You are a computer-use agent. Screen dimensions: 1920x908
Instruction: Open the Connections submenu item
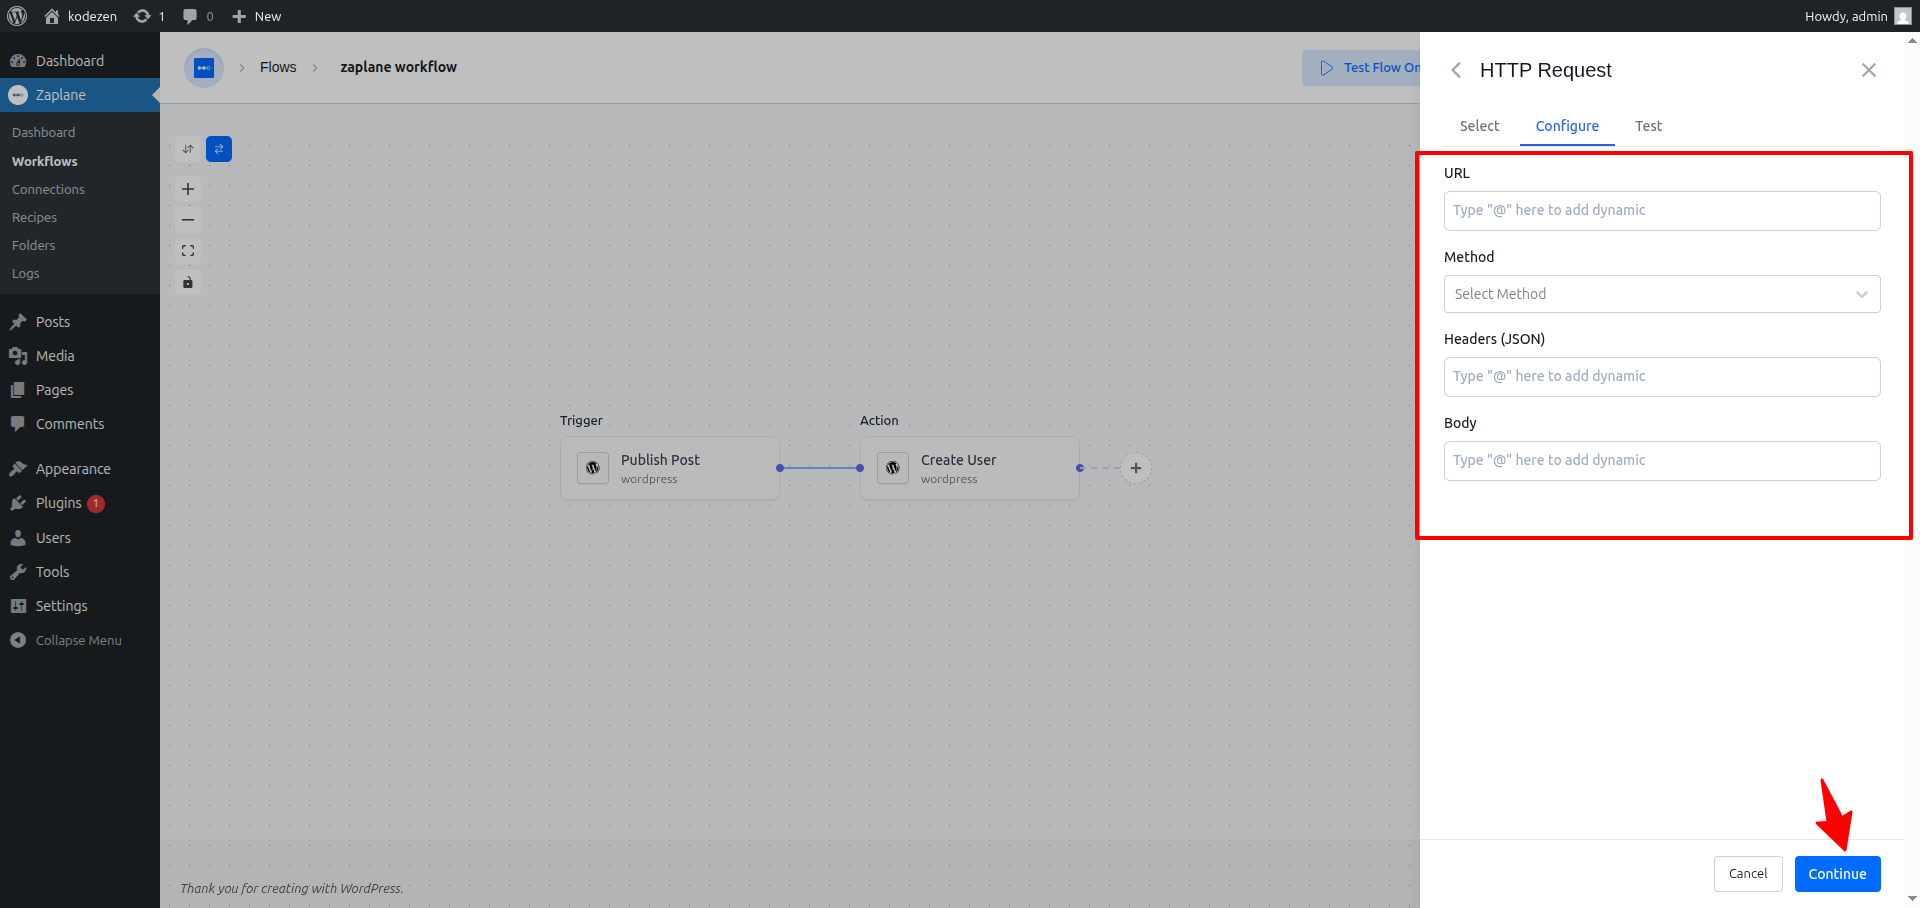tap(48, 189)
